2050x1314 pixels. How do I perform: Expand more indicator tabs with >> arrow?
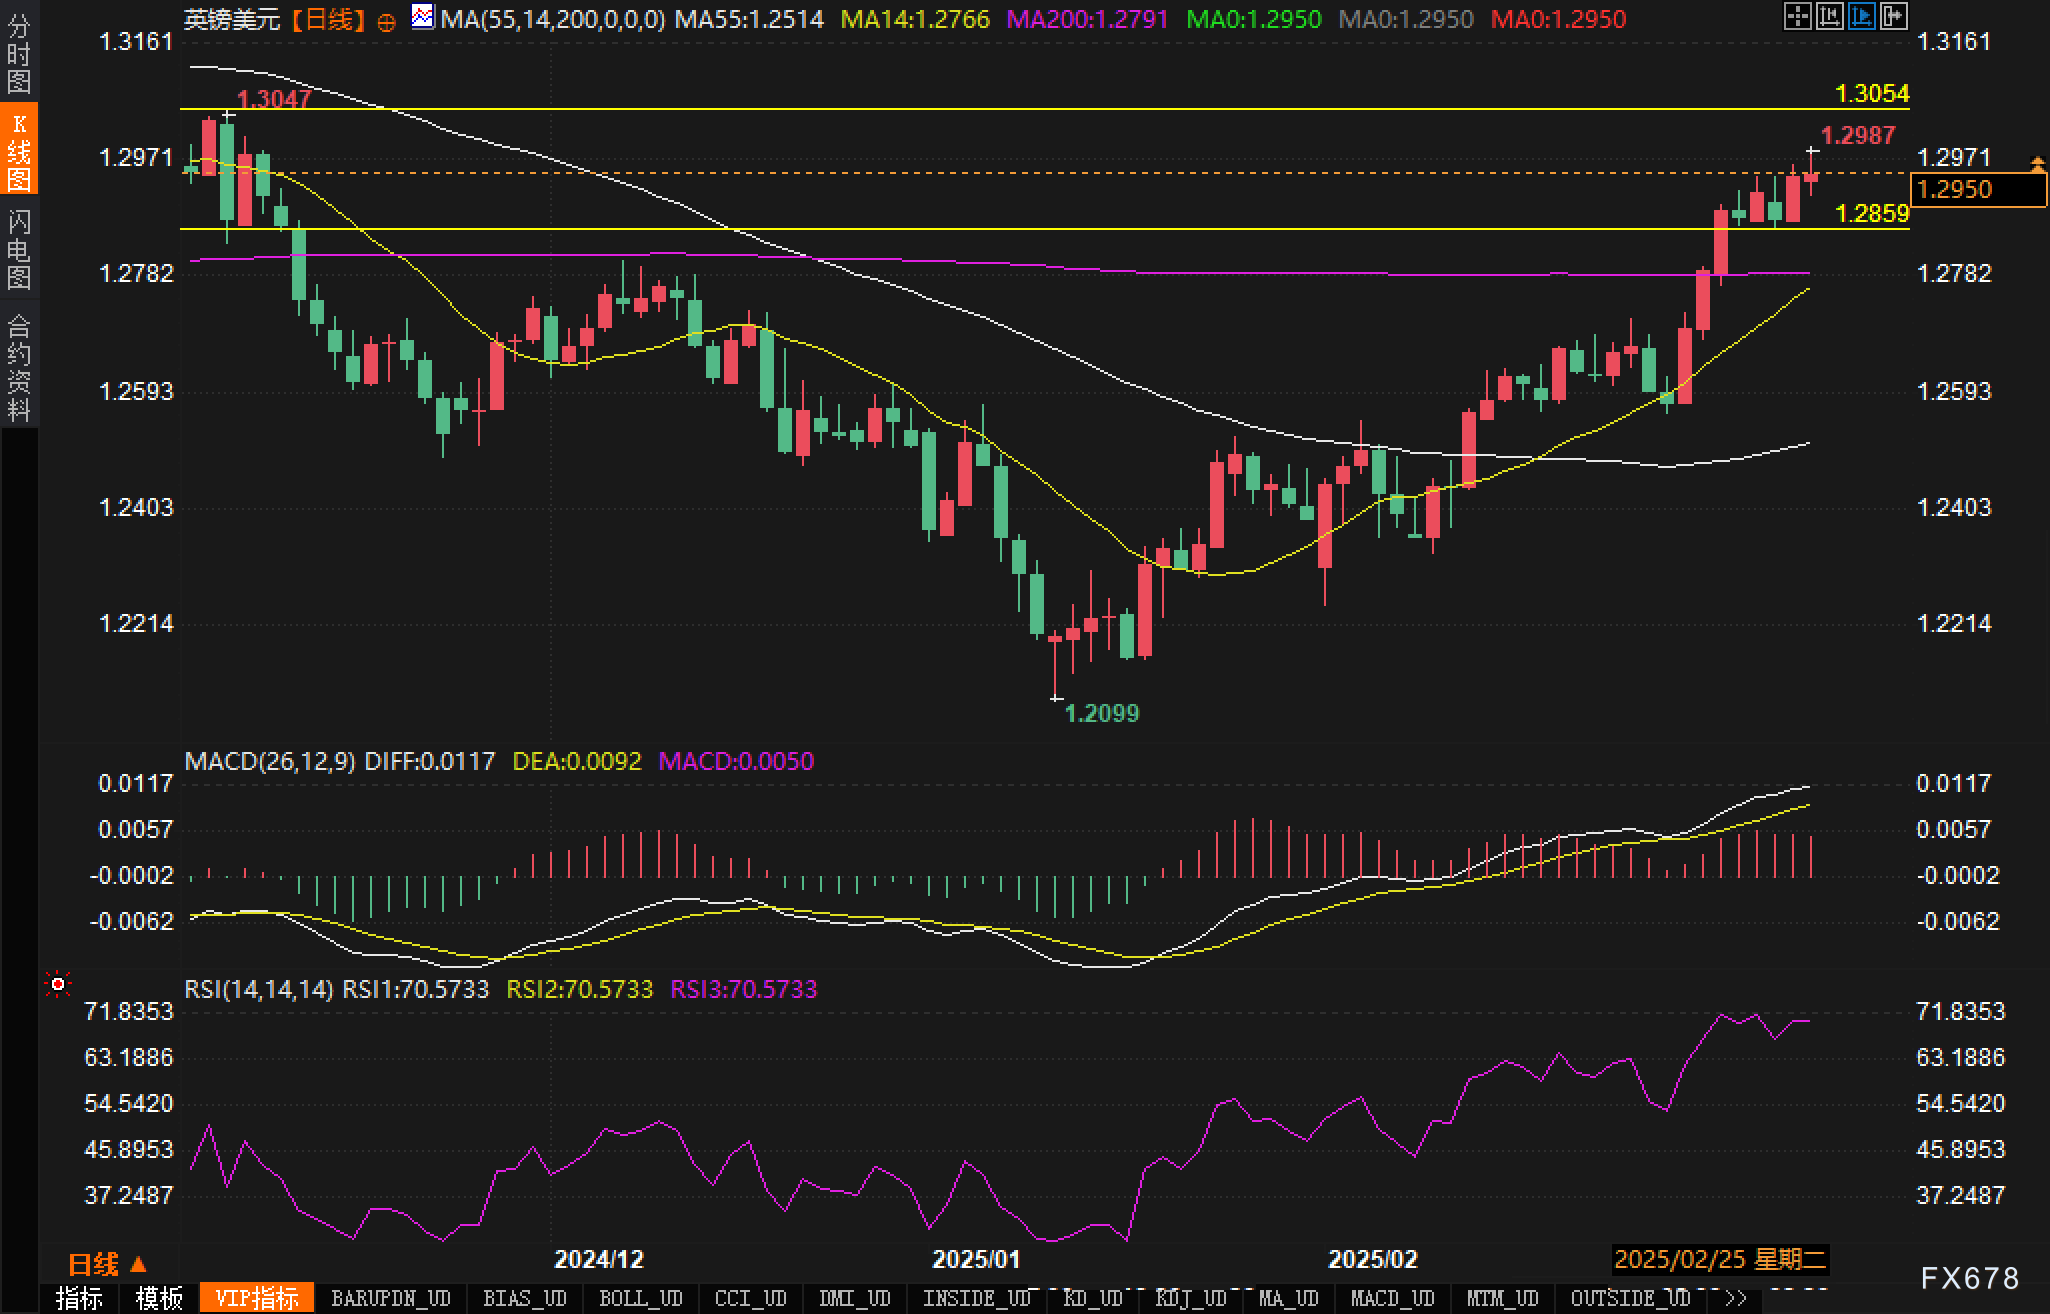tap(1736, 1298)
